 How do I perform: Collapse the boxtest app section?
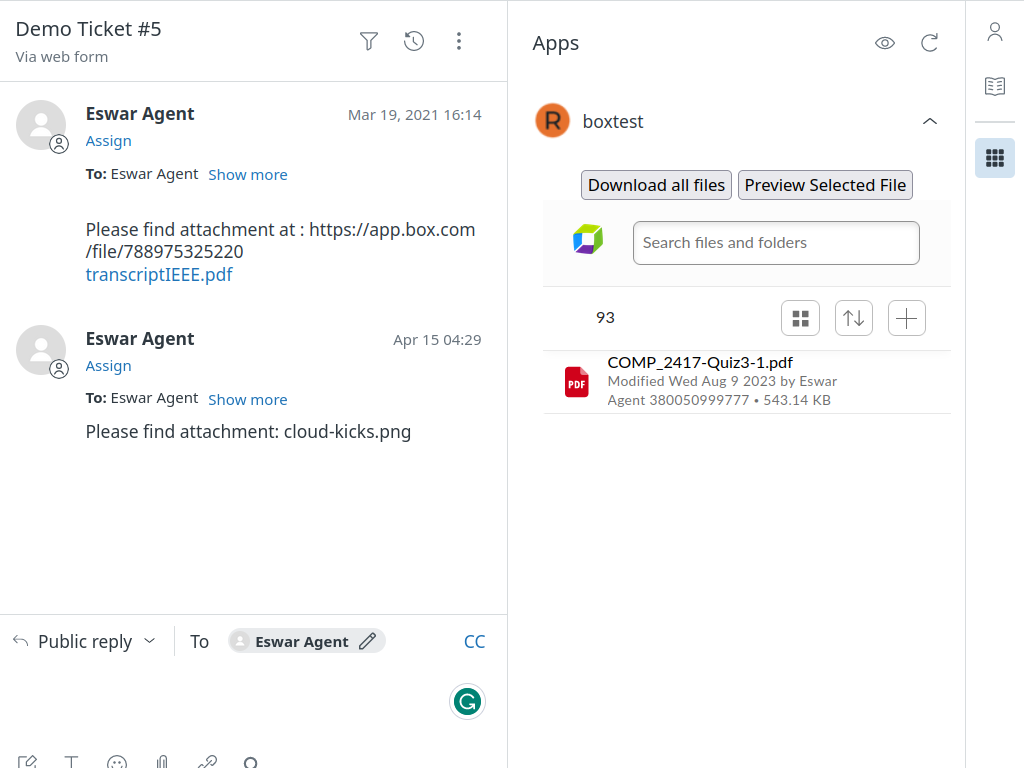[x=929, y=121]
